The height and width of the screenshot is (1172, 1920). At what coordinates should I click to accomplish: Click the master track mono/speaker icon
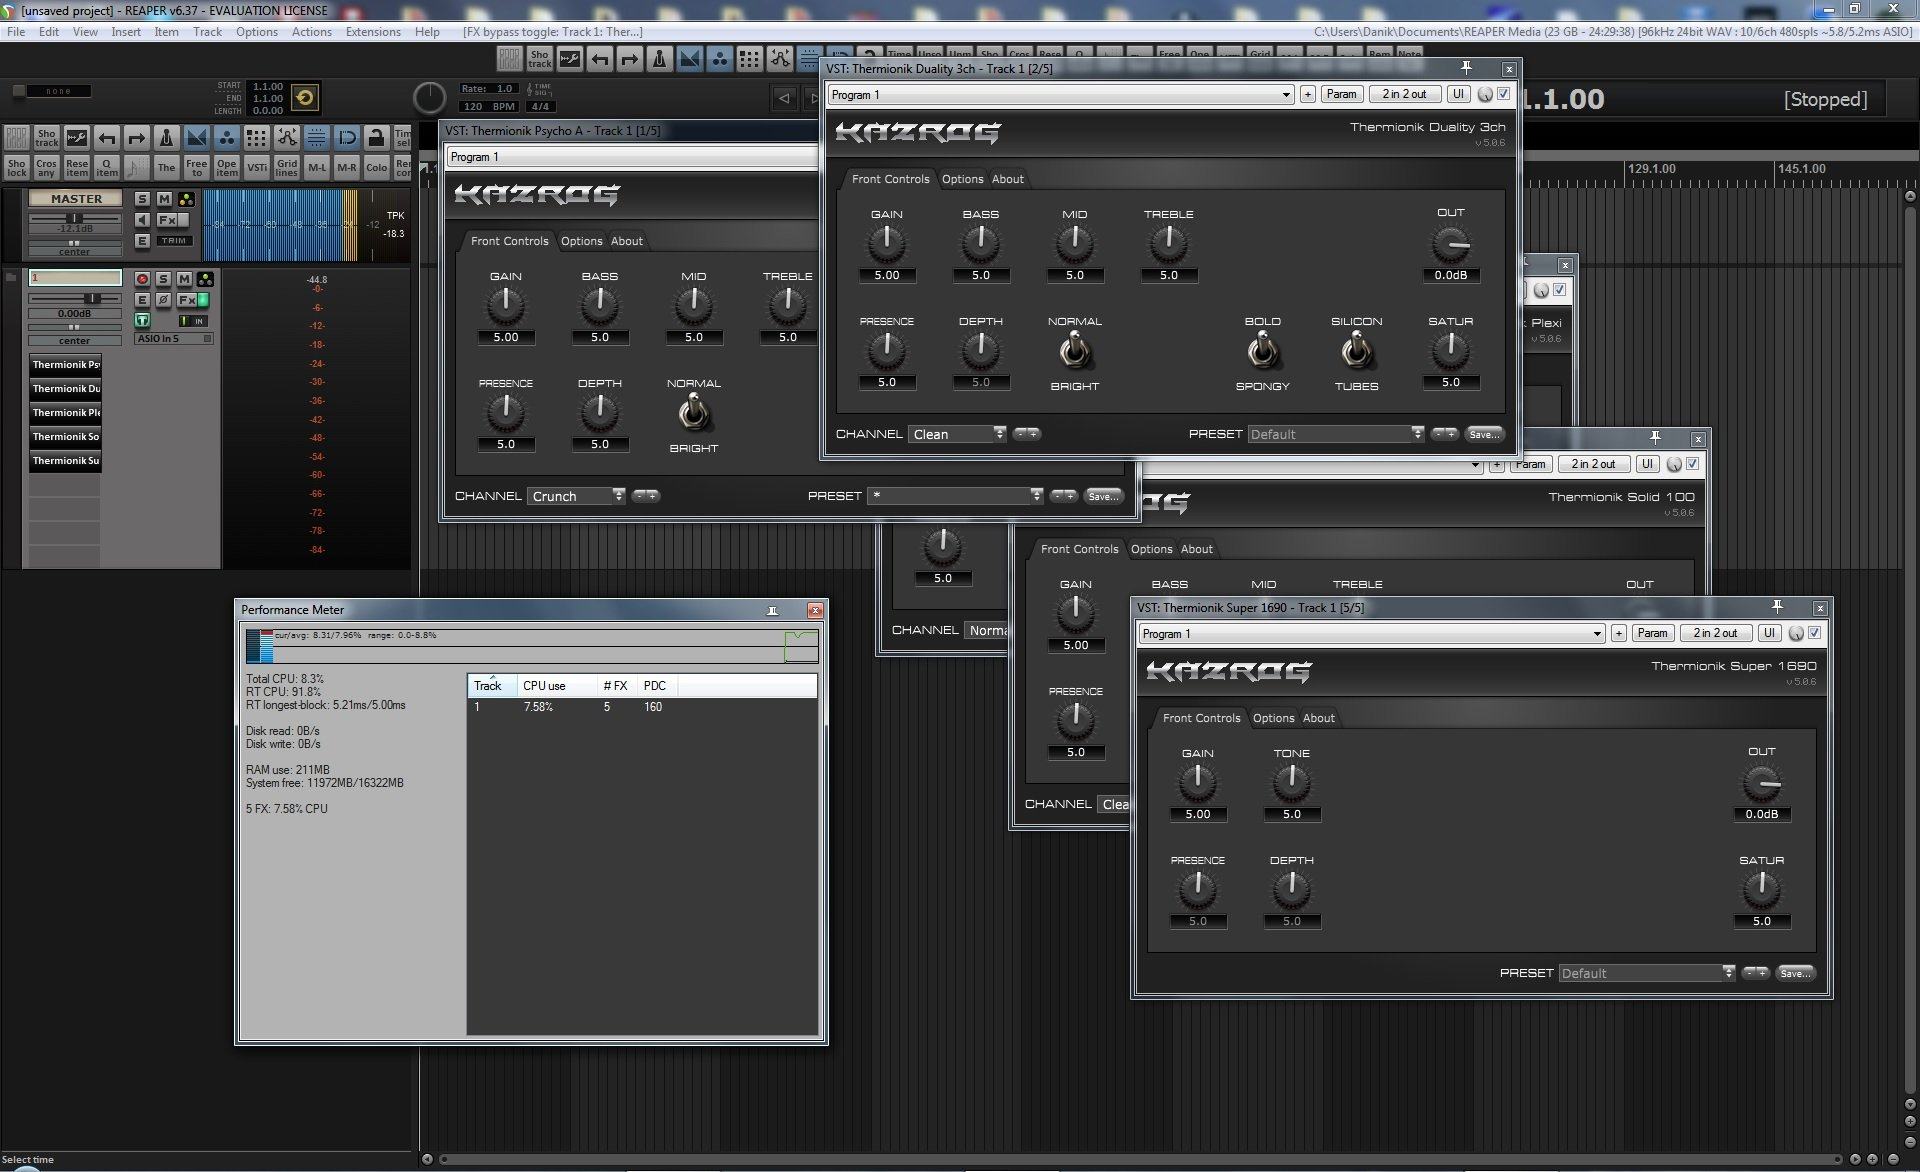(142, 220)
